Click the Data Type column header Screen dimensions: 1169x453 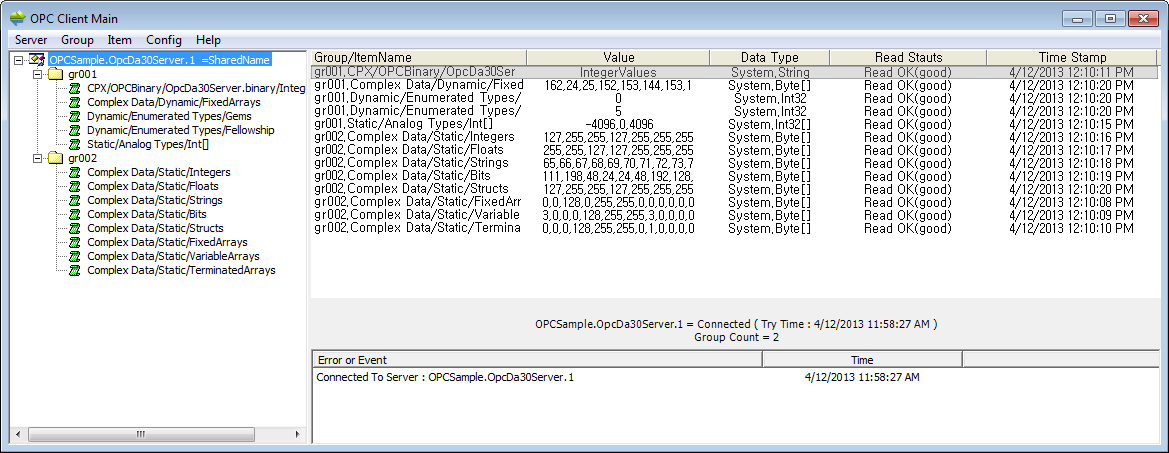[x=769, y=58]
